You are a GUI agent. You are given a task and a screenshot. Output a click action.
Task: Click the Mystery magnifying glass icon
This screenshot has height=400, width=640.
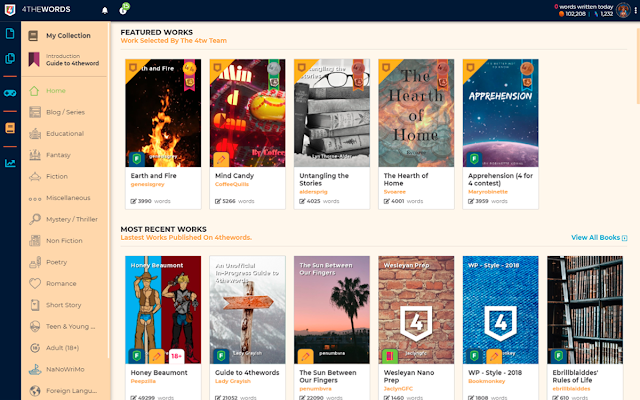[x=35, y=219]
